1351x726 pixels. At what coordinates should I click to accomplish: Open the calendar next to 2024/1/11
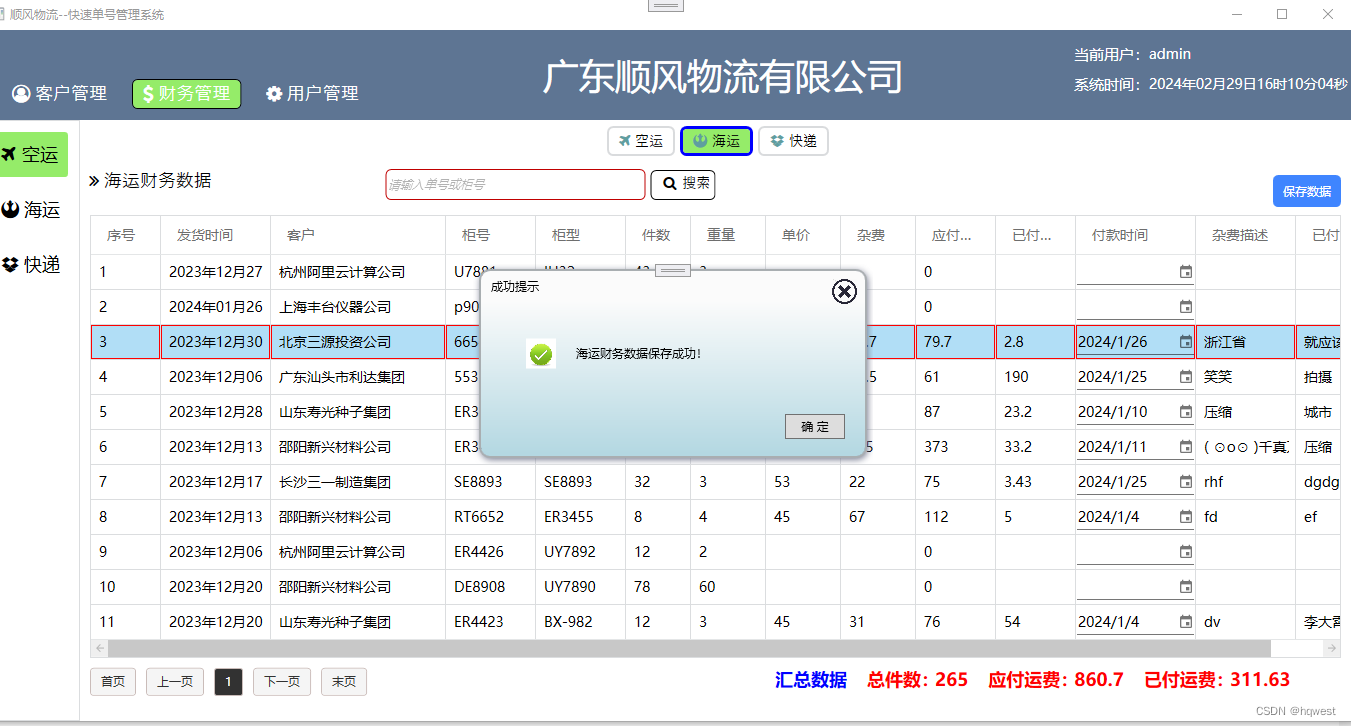[x=1186, y=447]
